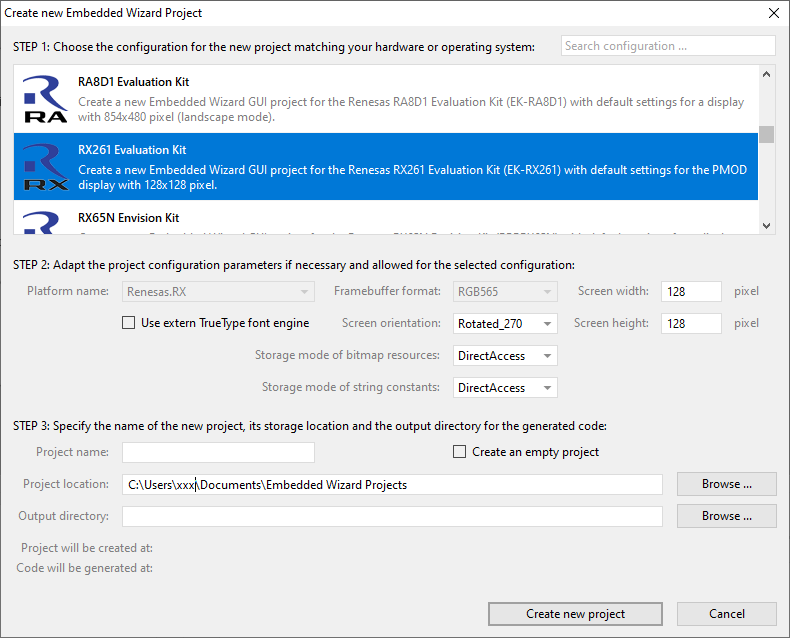This screenshot has width=790, height=638.
Task: Open the Screen orientation dropdown
Action: pyautogui.click(x=505, y=323)
